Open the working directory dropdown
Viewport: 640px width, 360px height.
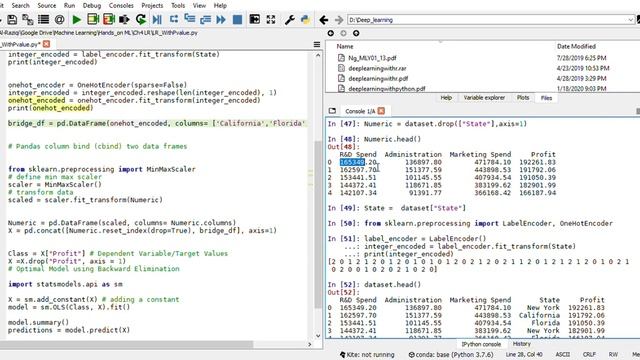(631, 20)
